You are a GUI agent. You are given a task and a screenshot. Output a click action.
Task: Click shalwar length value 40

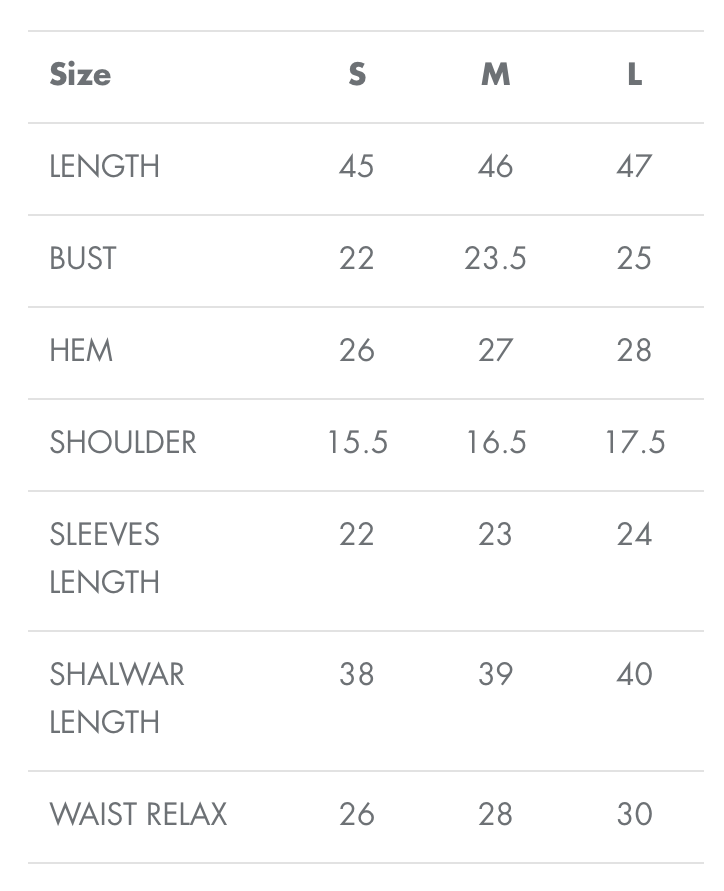[x=634, y=675]
